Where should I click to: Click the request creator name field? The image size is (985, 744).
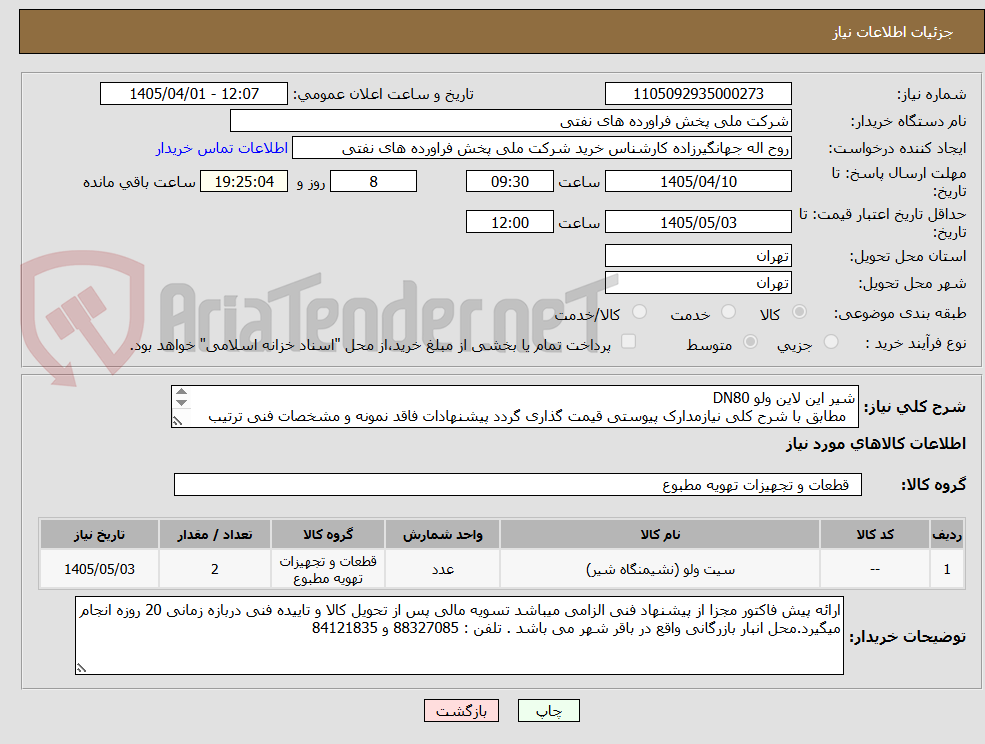(541, 148)
